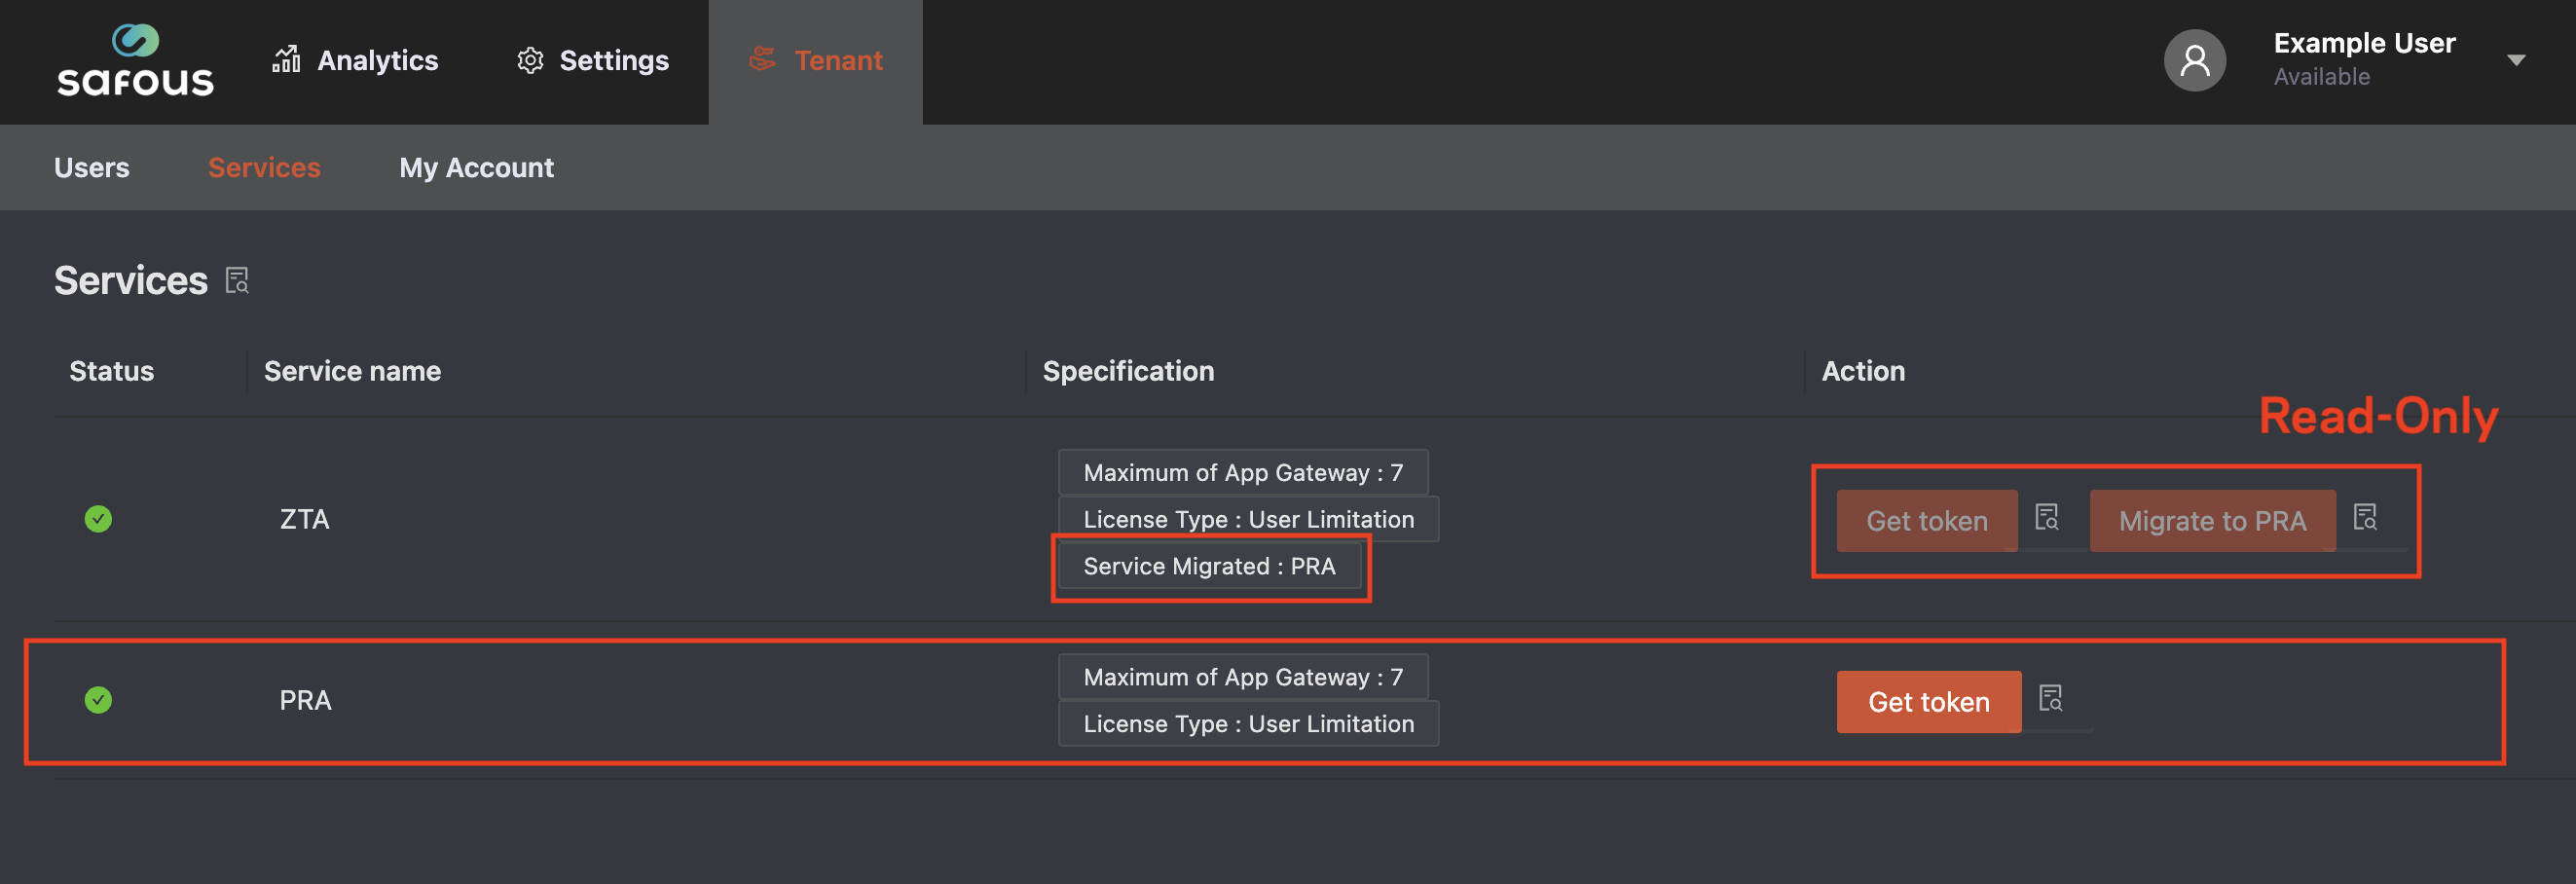
Task: Click the Service name column header
Action: click(x=352, y=371)
